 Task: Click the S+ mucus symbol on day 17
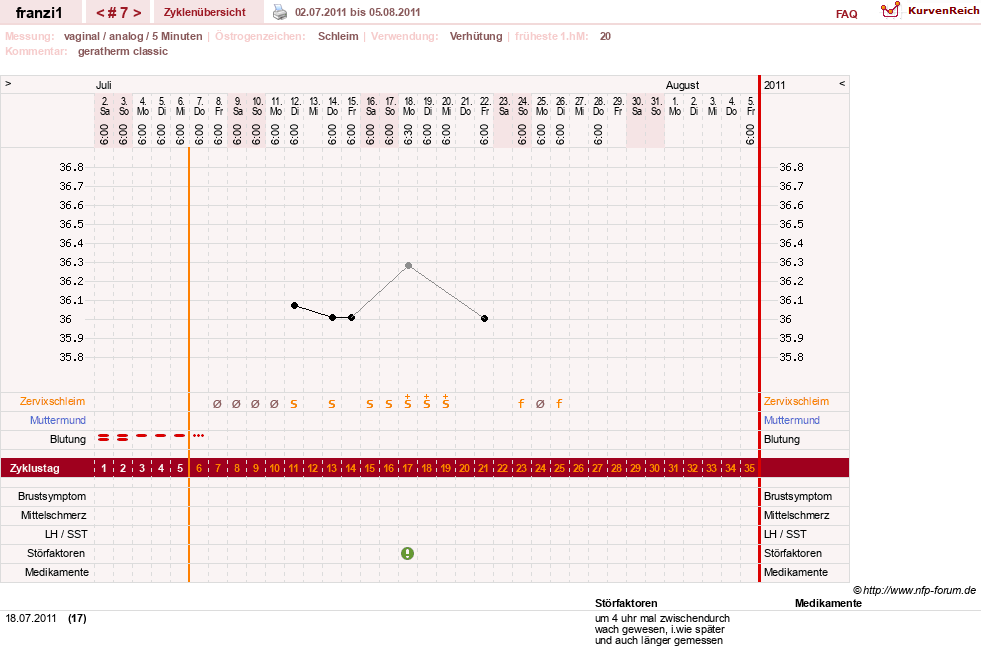pyautogui.click(x=407, y=402)
